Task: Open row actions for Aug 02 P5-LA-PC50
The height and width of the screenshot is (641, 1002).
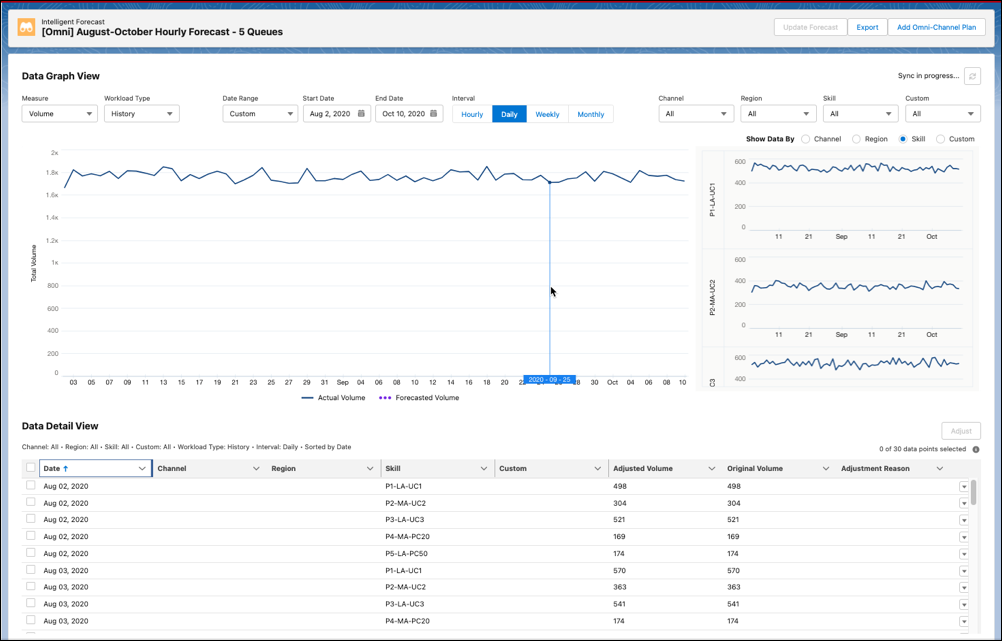Action: pyautogui.click(x=964, y=554)
